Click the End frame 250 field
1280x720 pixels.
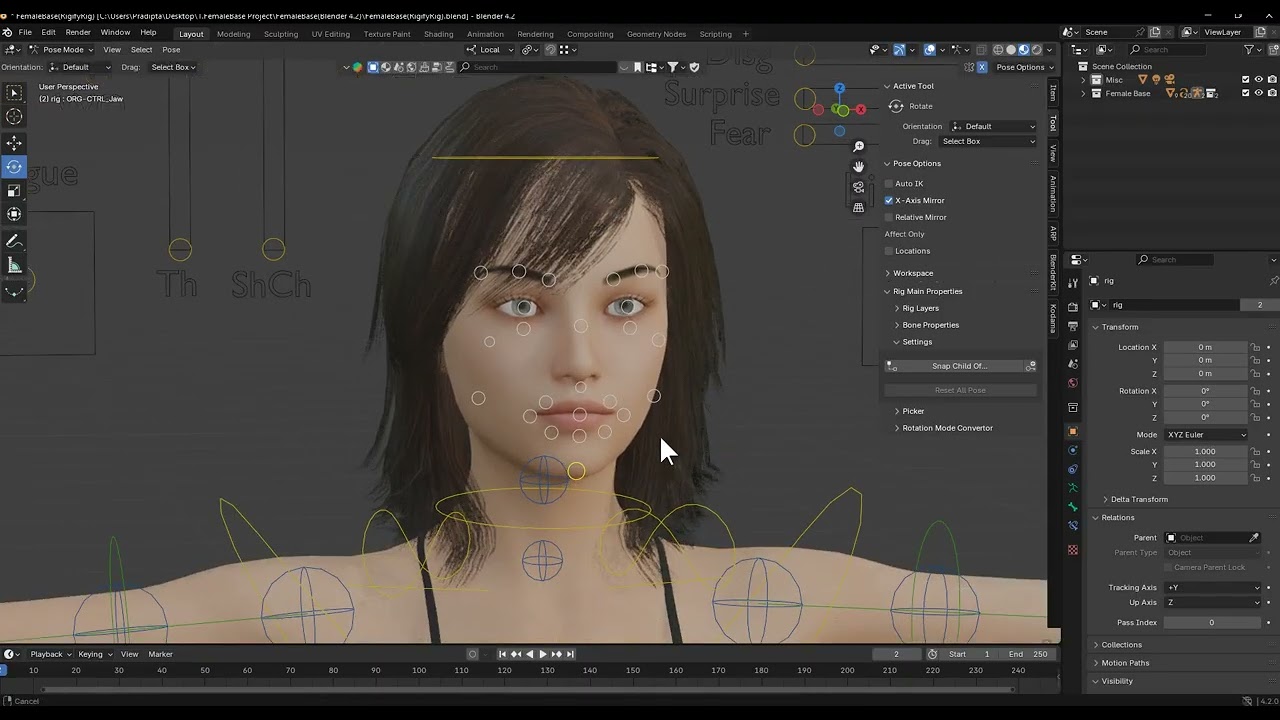click(x=1027, y=654)
